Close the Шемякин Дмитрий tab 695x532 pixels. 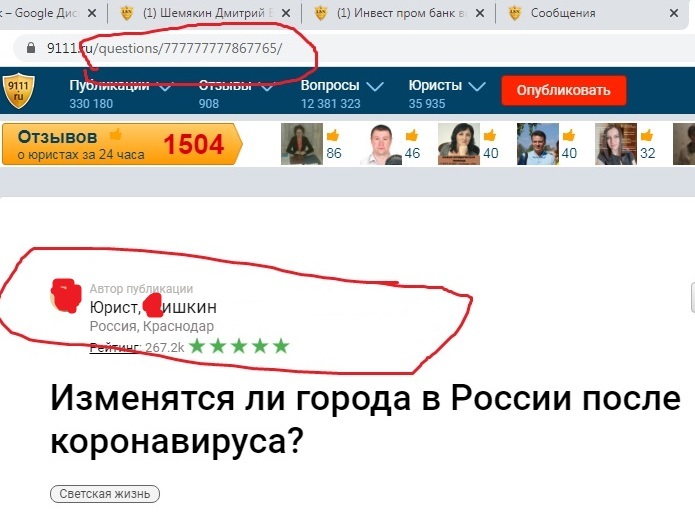tap(286, 13)
